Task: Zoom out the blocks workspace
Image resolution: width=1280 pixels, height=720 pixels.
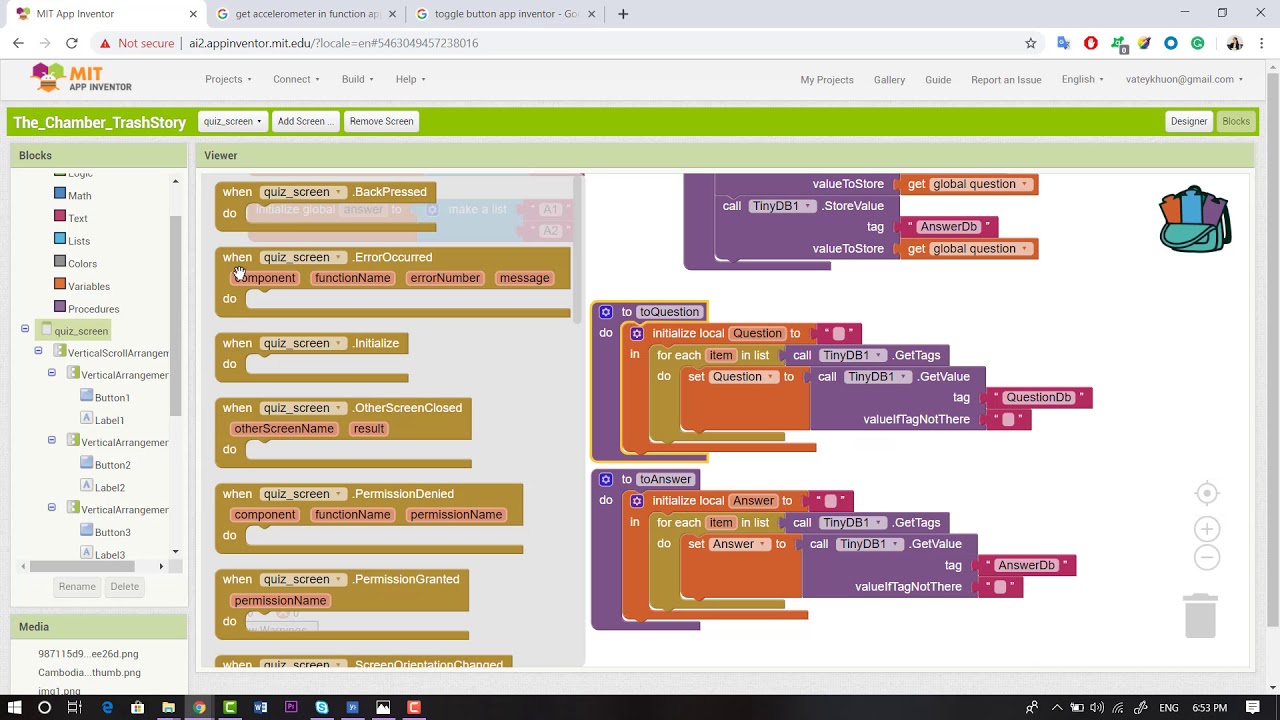Action: click(1207, 558)
